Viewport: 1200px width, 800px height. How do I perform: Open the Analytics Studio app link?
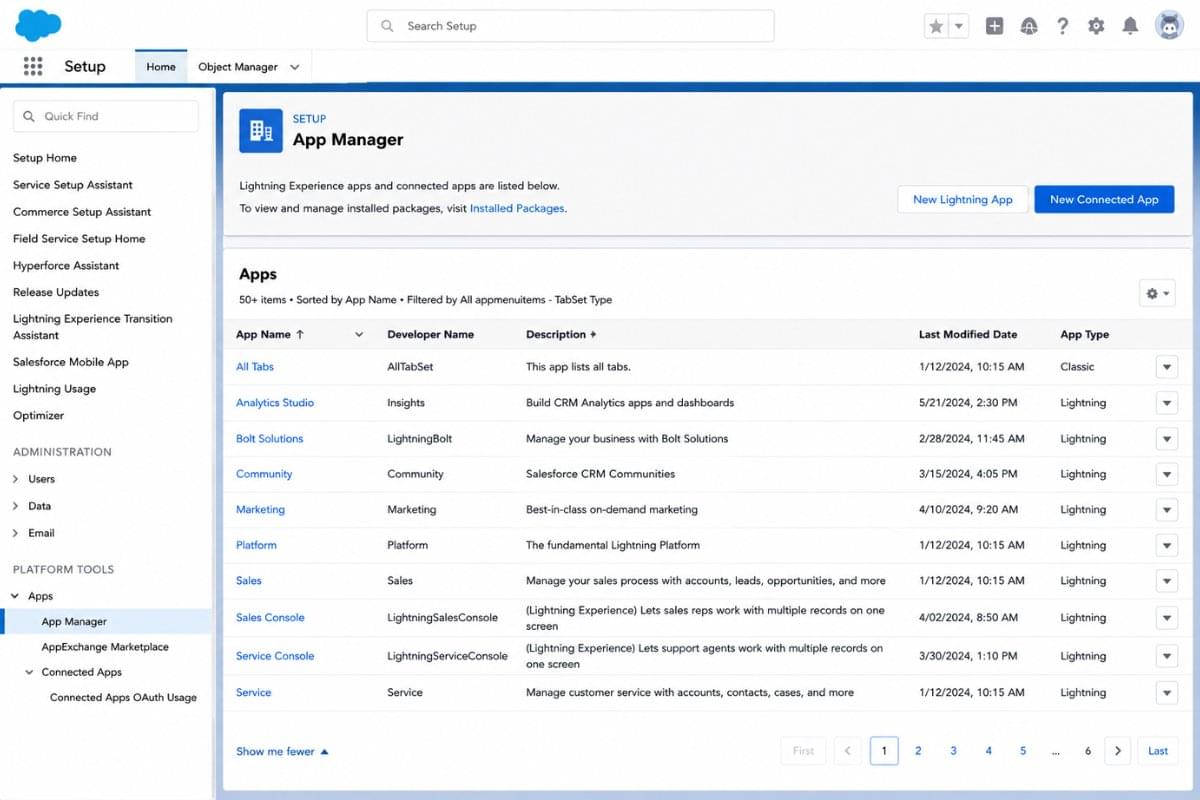[275, 403]
